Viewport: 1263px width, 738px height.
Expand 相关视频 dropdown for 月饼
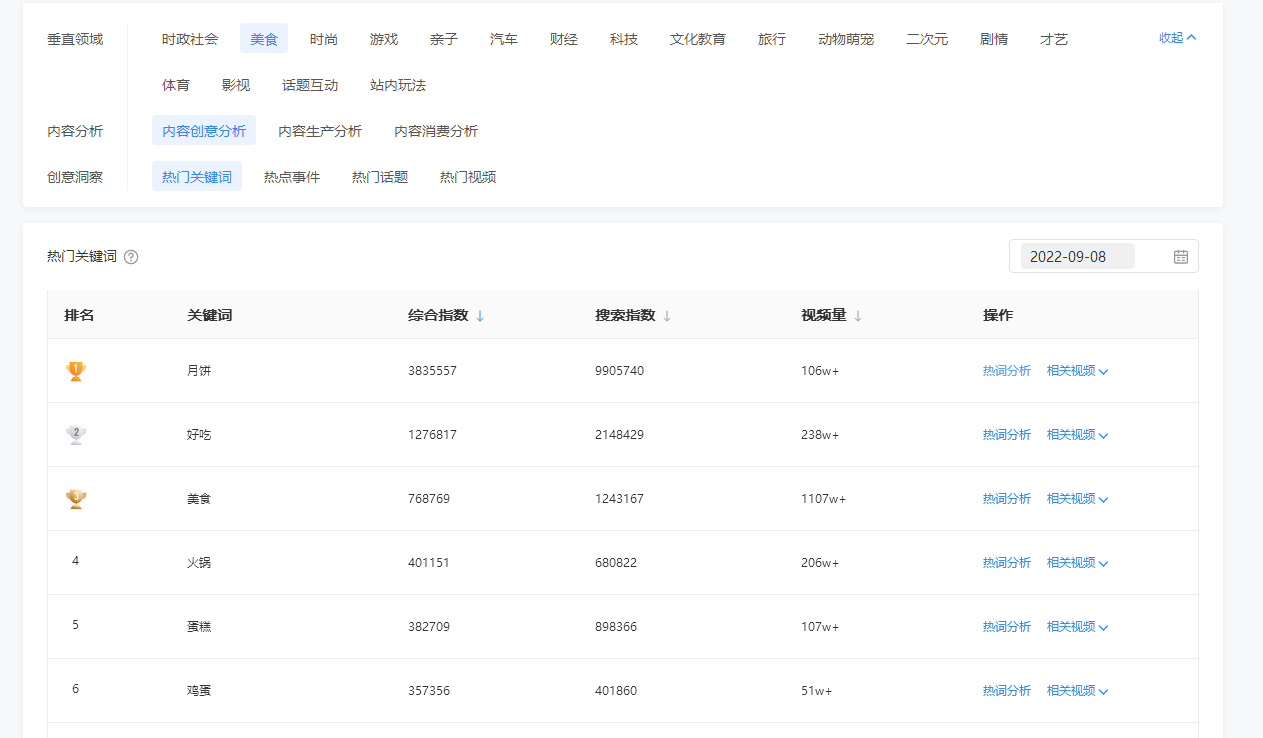[x=1077, y=371]
